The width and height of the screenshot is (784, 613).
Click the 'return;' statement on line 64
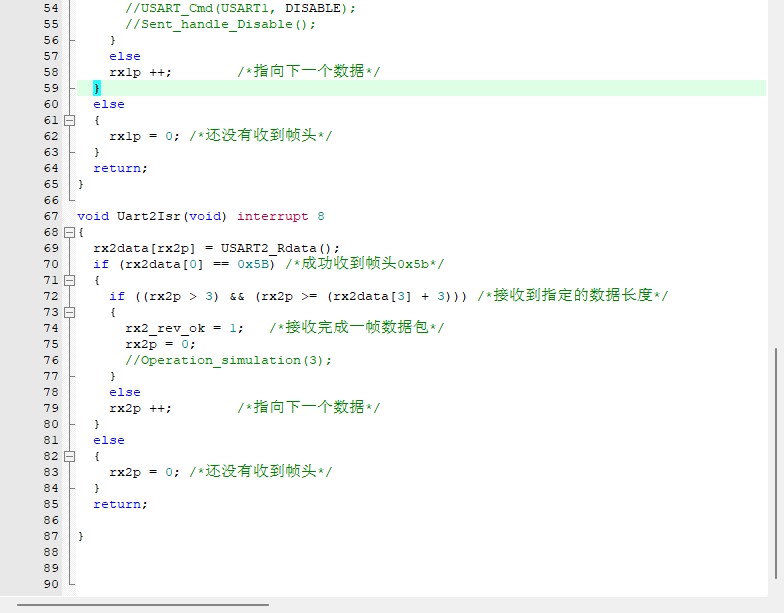coord(120,168)
